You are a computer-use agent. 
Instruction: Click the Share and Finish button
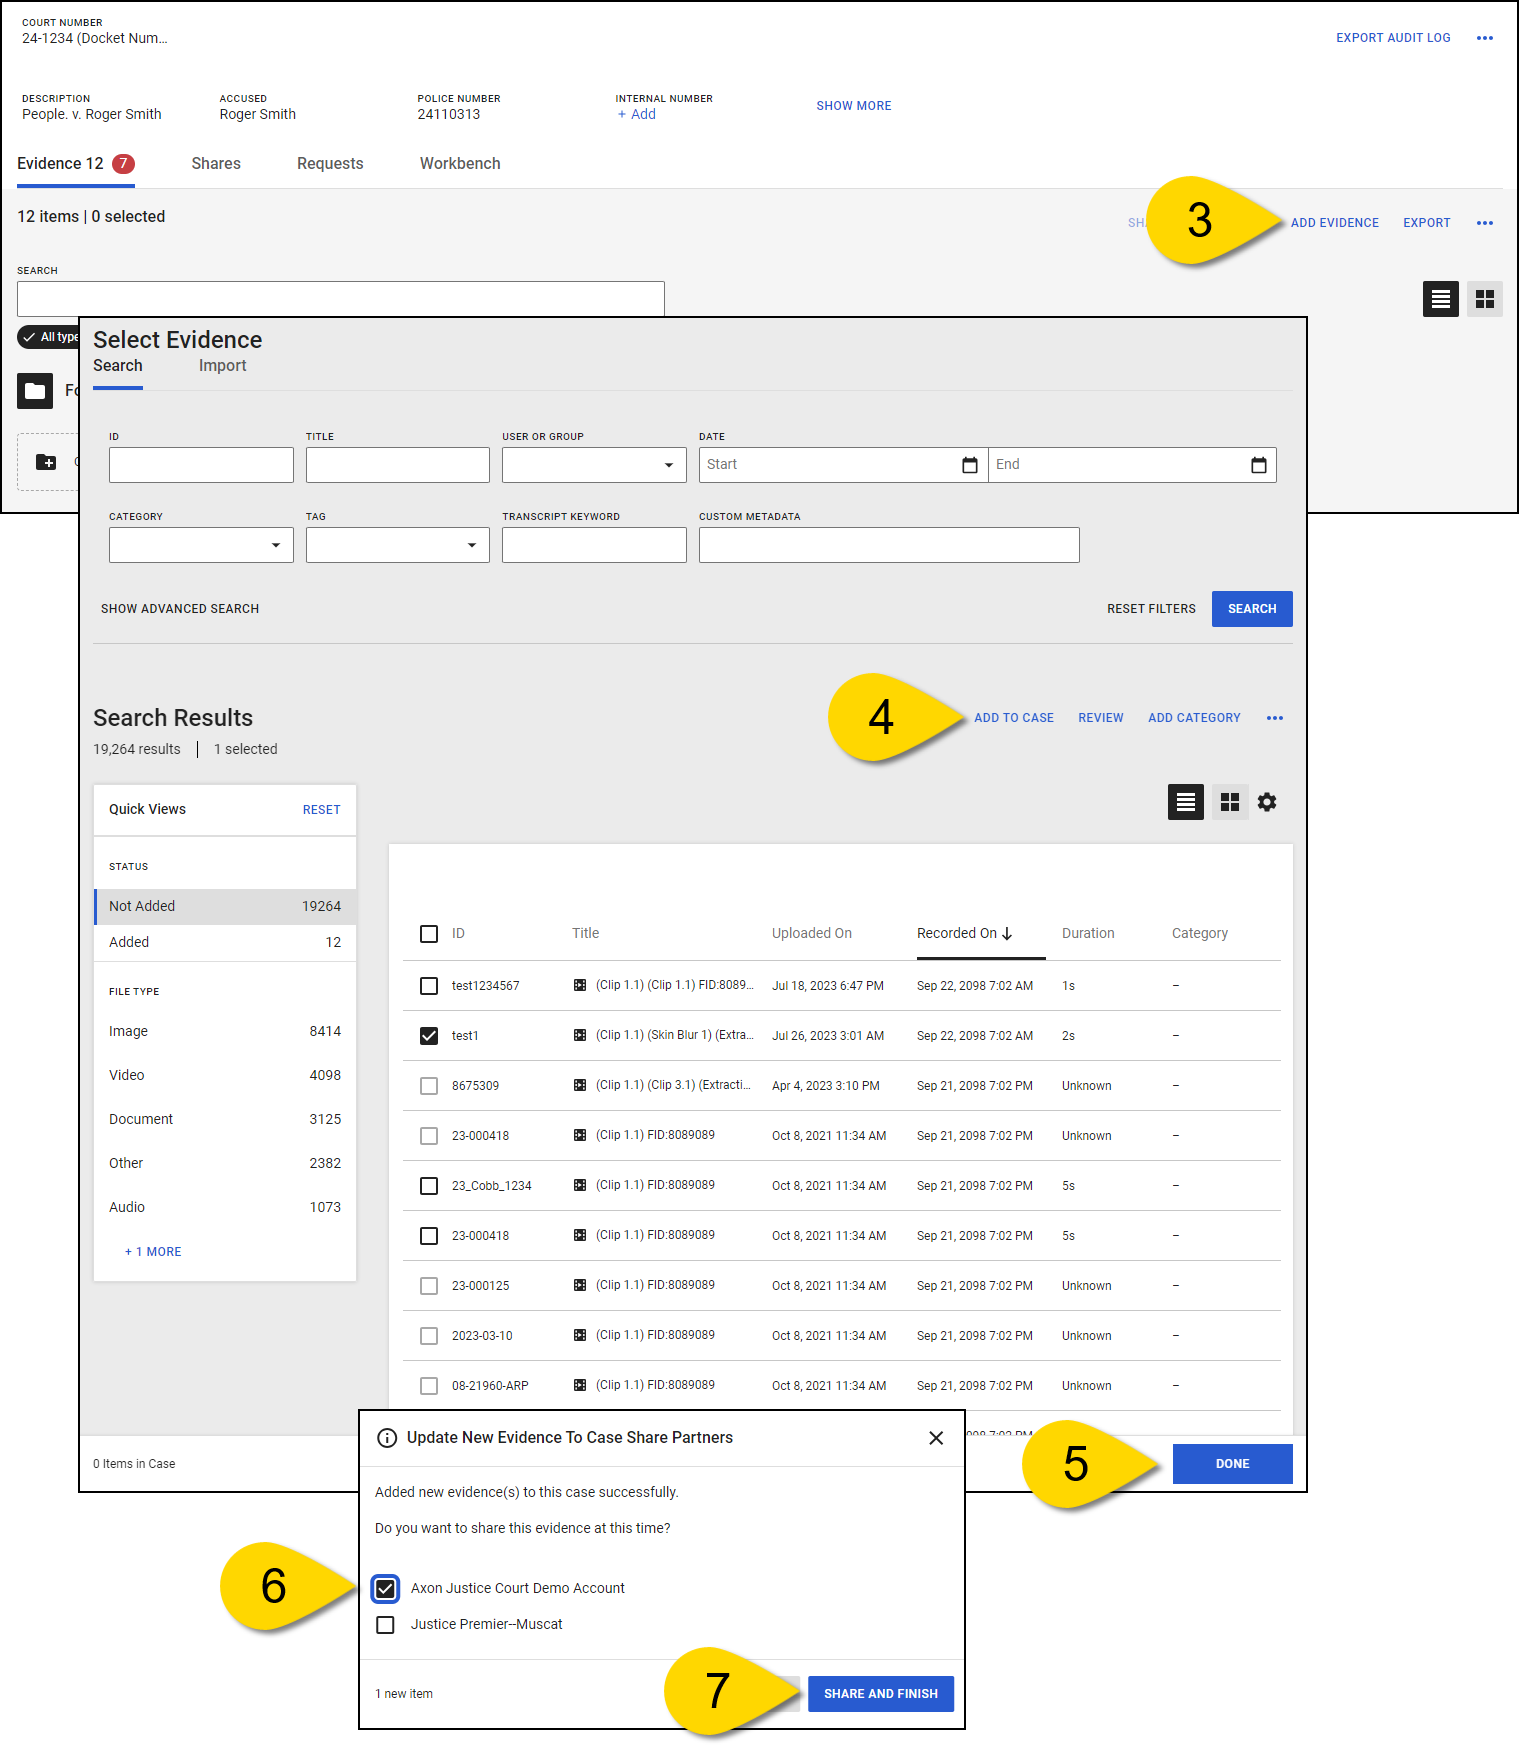point(880,1694)
